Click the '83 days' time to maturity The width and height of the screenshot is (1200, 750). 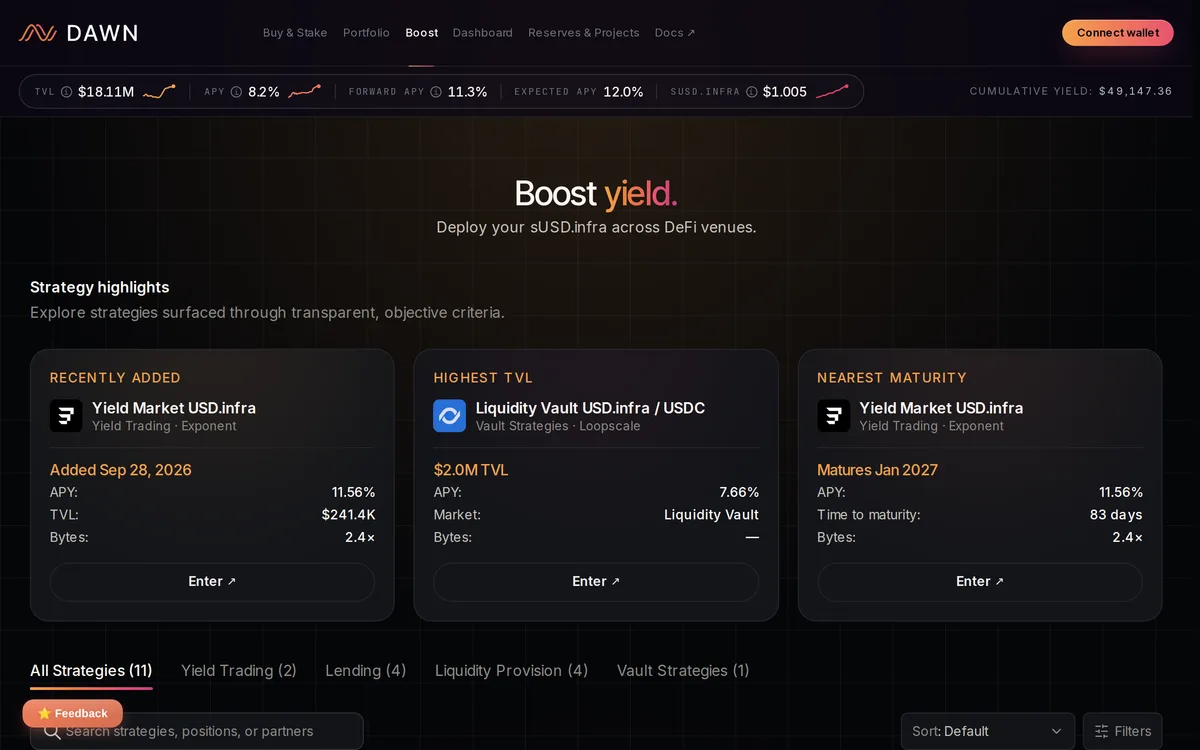[1116, 515]
